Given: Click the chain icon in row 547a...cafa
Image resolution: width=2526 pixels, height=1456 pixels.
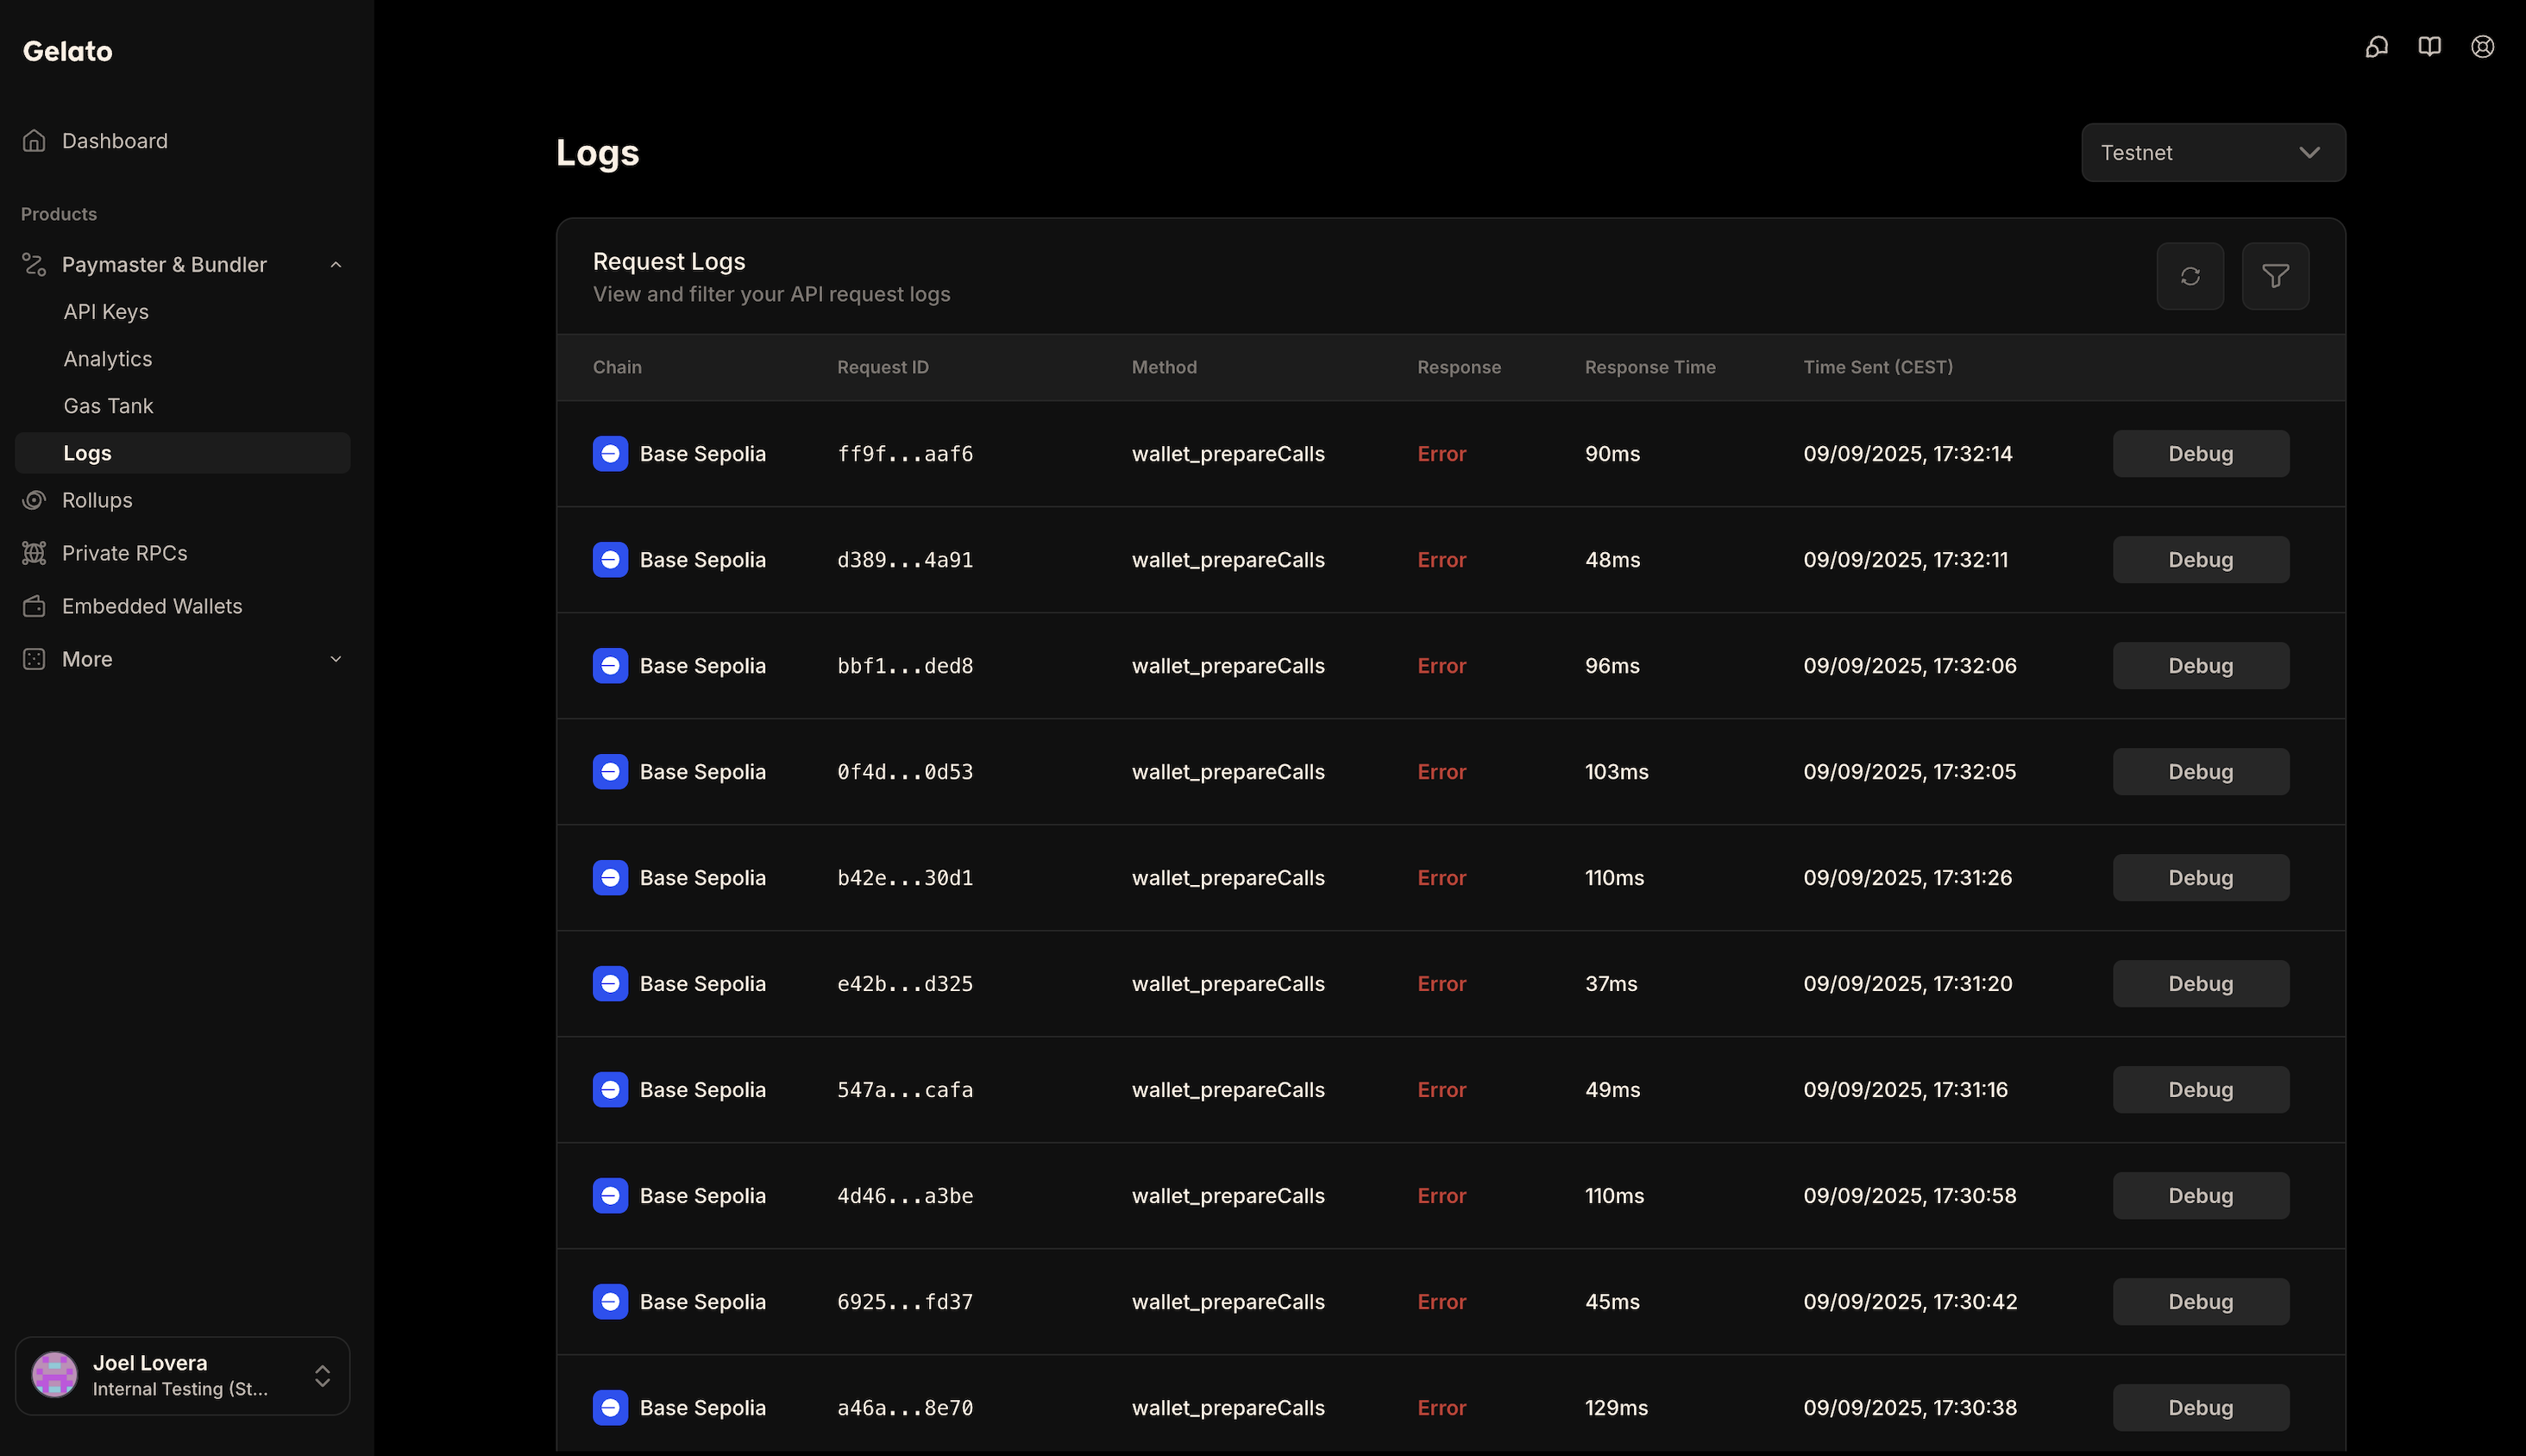Looking at the screenshot, I should click(x=610, y=1090).
